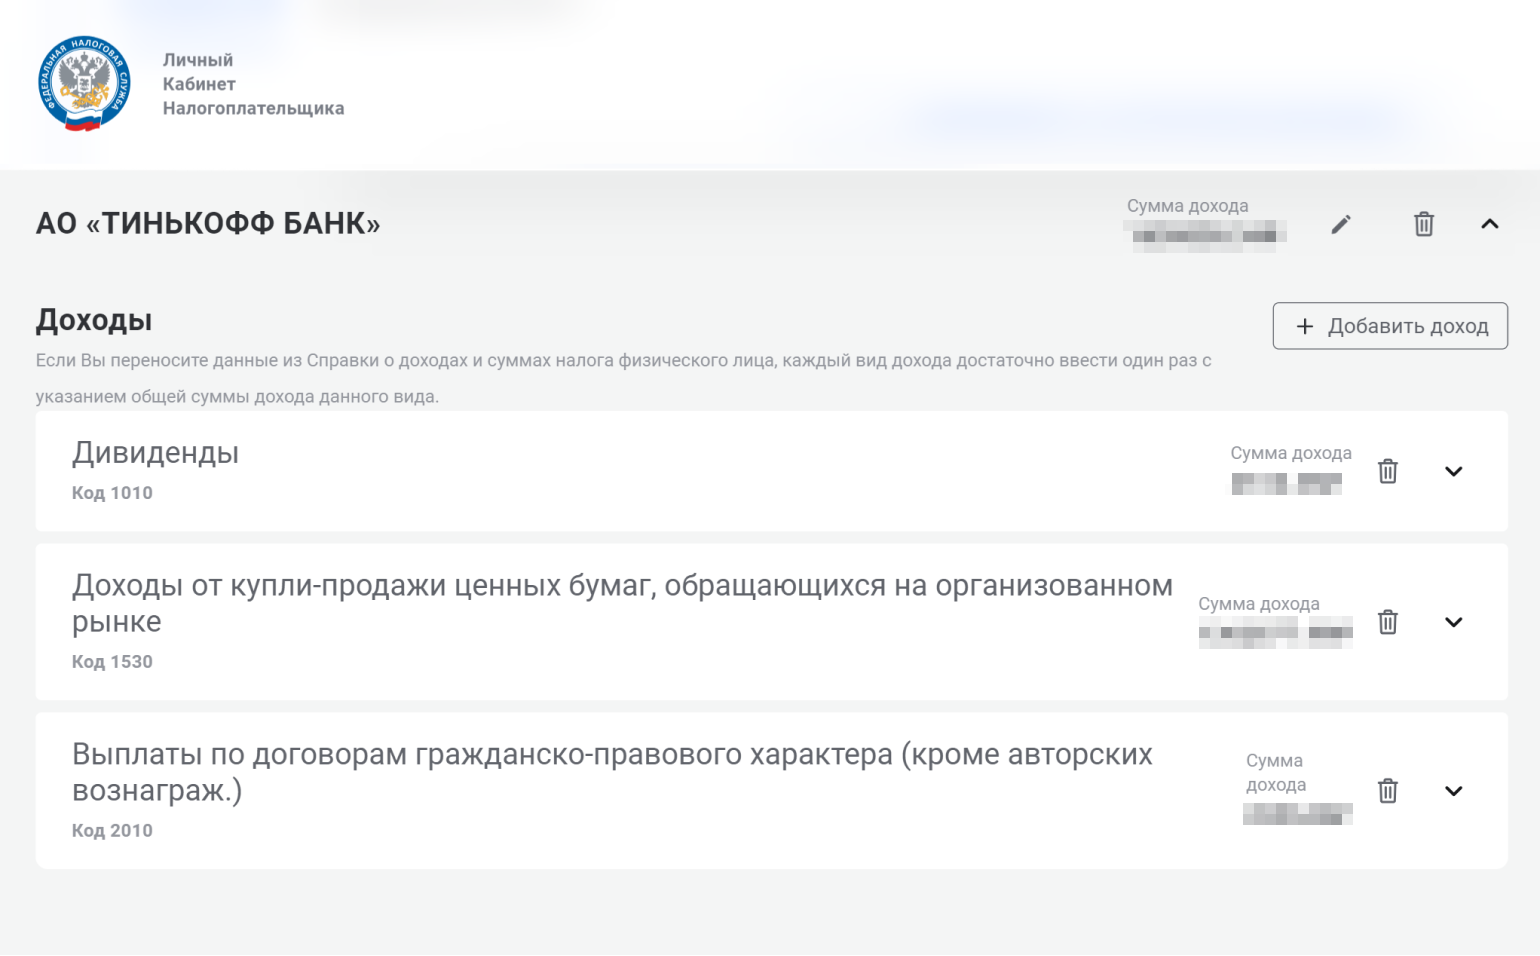Viewport: 1540px width, 956px height.
Task: Click Сумма дохода label in the Код 2010 row
Action: point(1276,773)
